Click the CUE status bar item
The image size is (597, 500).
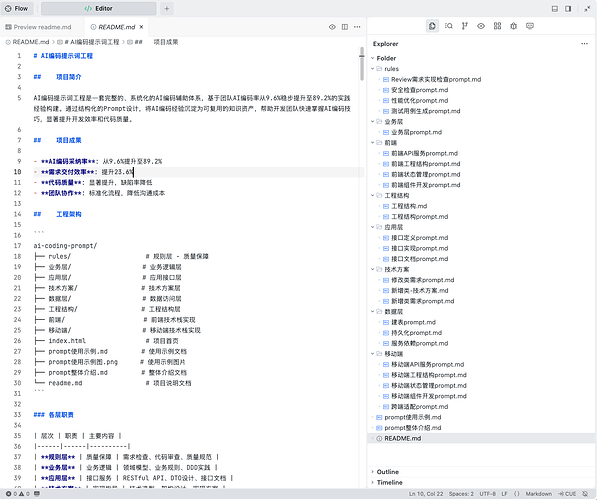pyautogui.click(x=567, y=494)
